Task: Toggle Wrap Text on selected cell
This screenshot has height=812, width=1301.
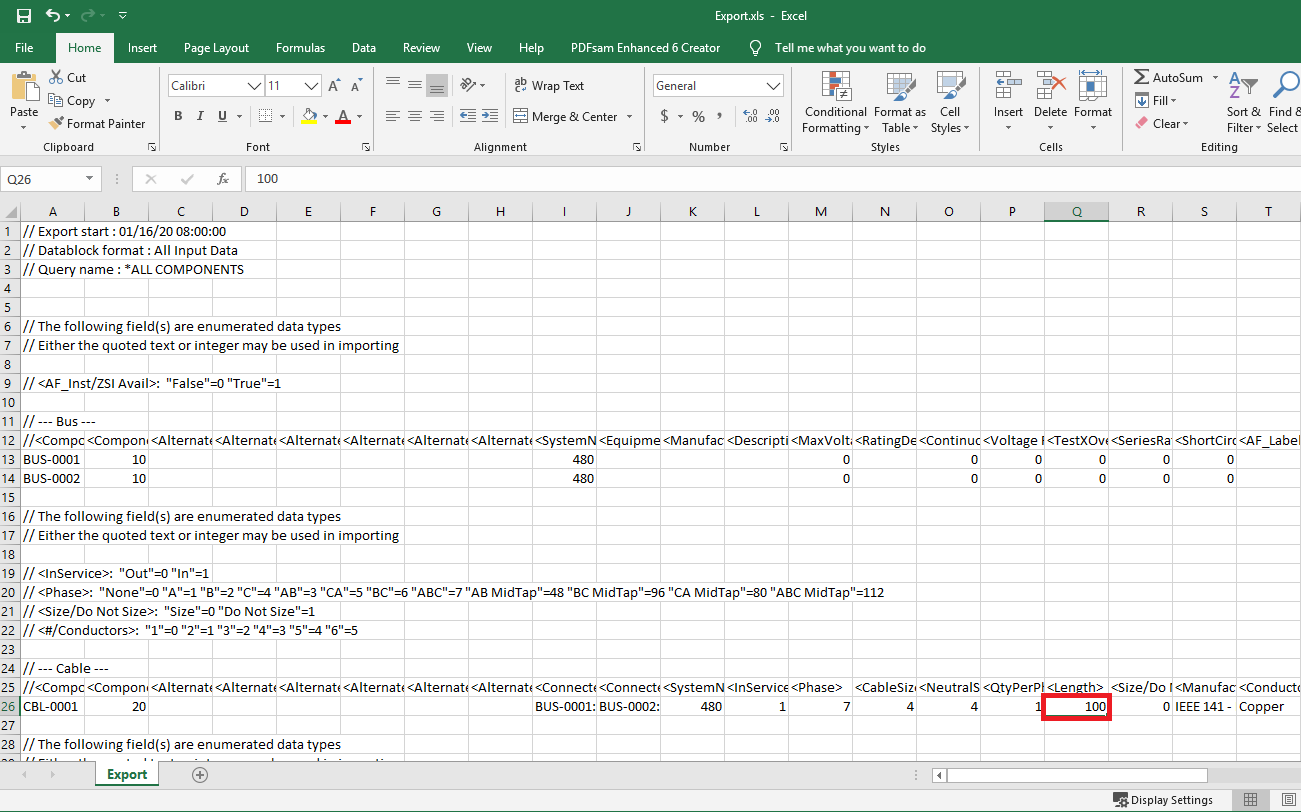Action: pos(548,86)
